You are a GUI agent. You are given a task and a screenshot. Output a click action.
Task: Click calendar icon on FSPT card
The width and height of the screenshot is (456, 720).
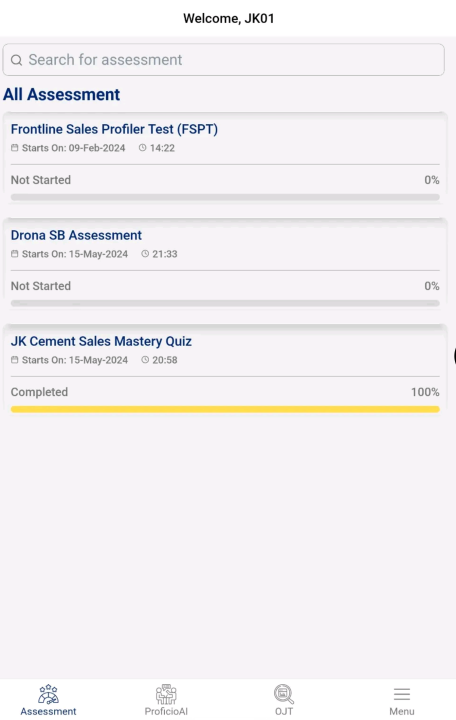15,148
